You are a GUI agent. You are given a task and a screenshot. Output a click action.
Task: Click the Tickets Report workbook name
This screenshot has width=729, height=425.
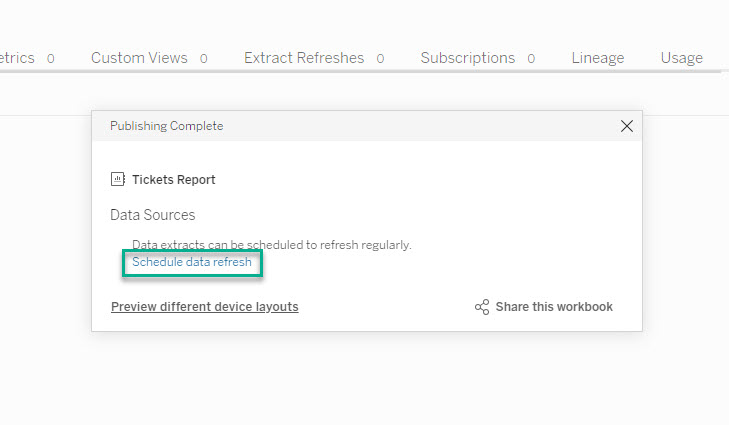tap(173, 180)
